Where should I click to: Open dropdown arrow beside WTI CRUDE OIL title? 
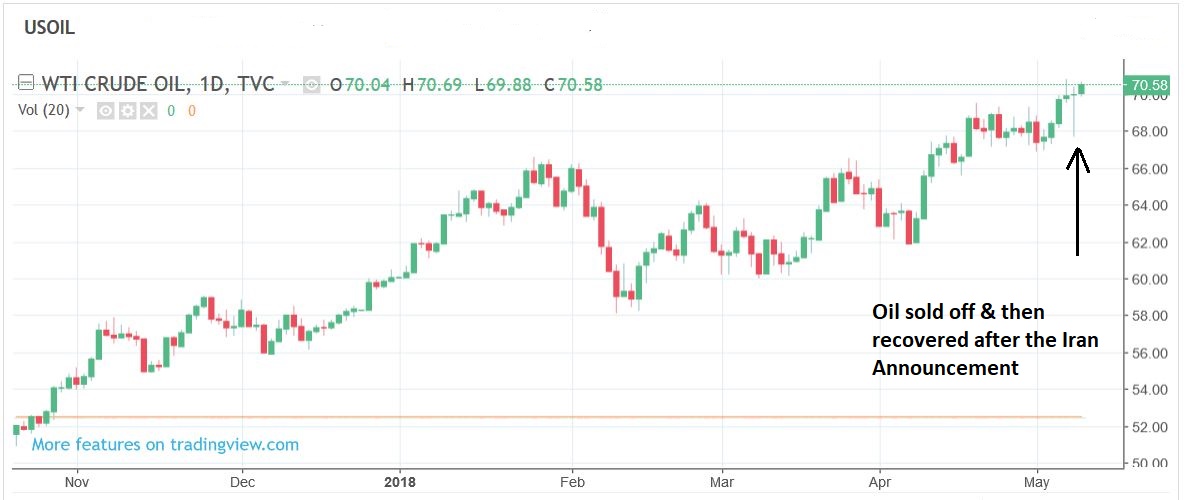click(286, 84)
